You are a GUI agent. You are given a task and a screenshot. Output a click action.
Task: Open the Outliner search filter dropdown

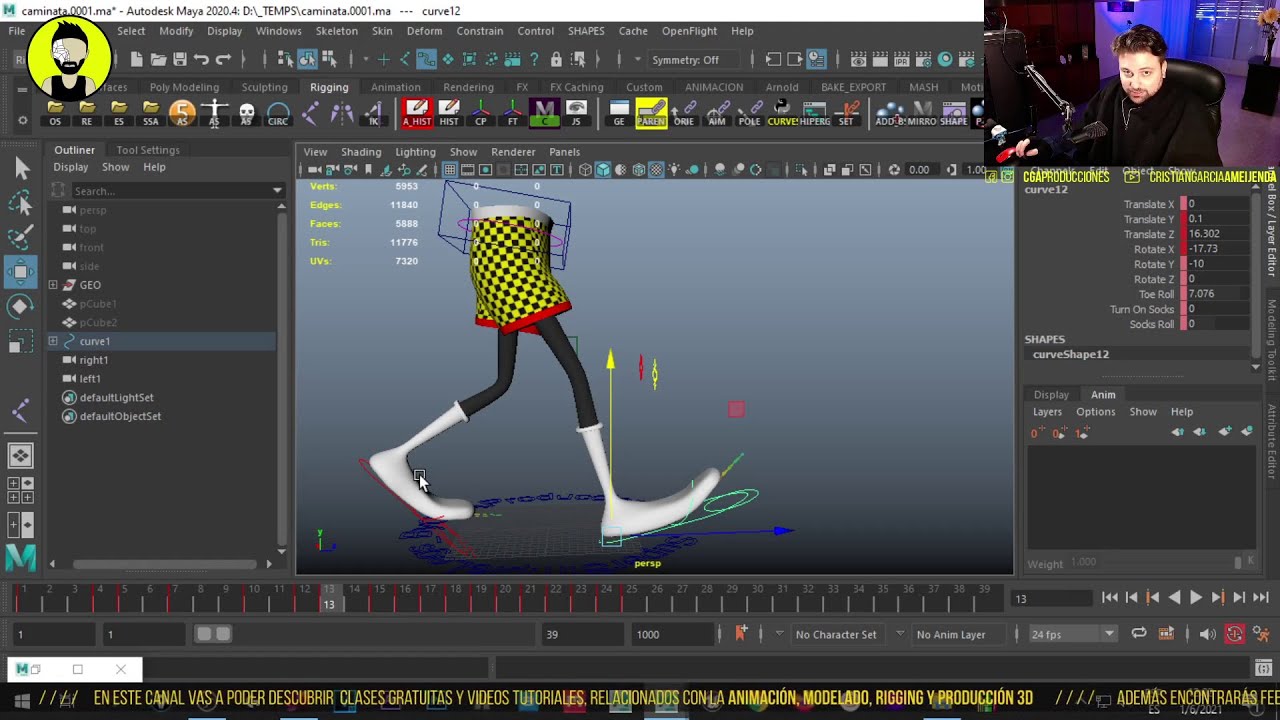tap(277, 191)
